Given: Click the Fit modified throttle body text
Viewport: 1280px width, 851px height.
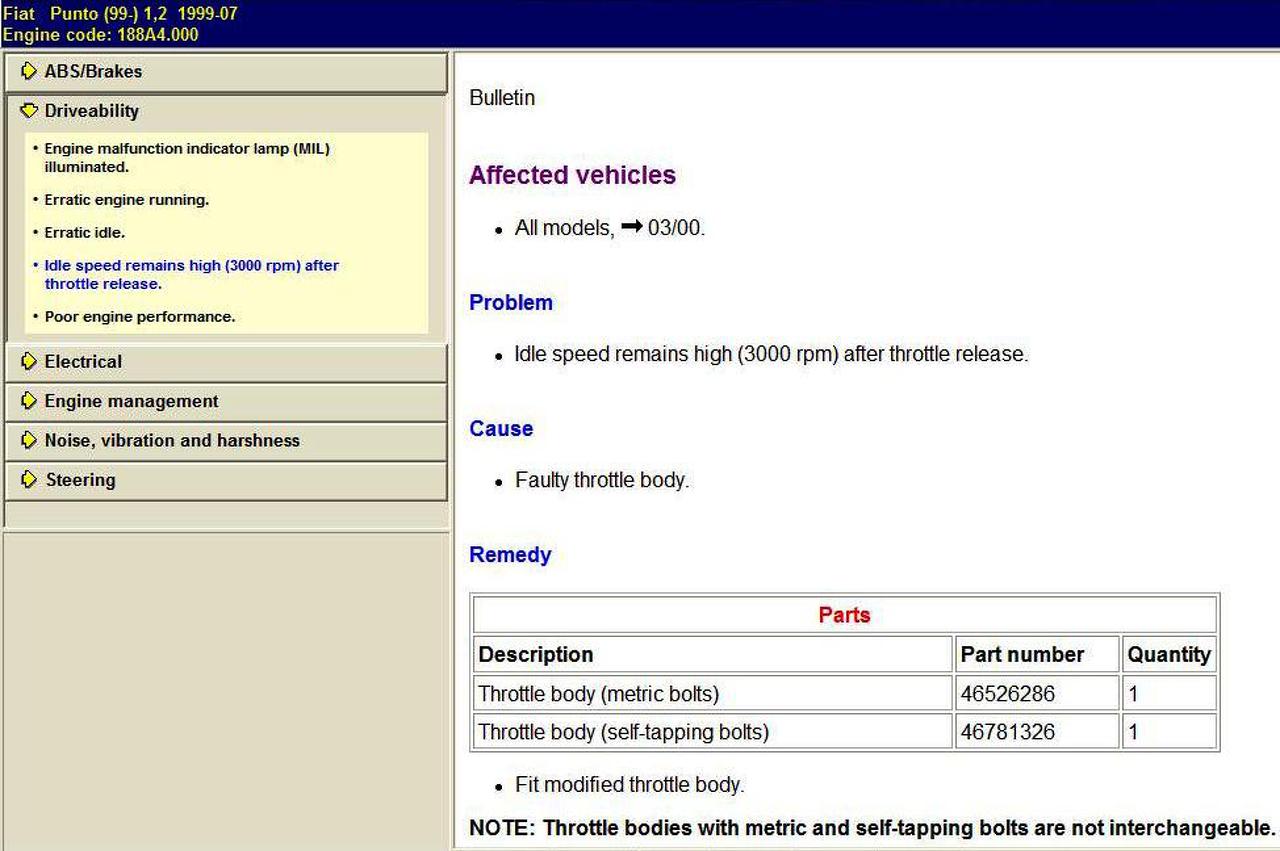Looking at the screenshot, I should click(x=630, y=785).
